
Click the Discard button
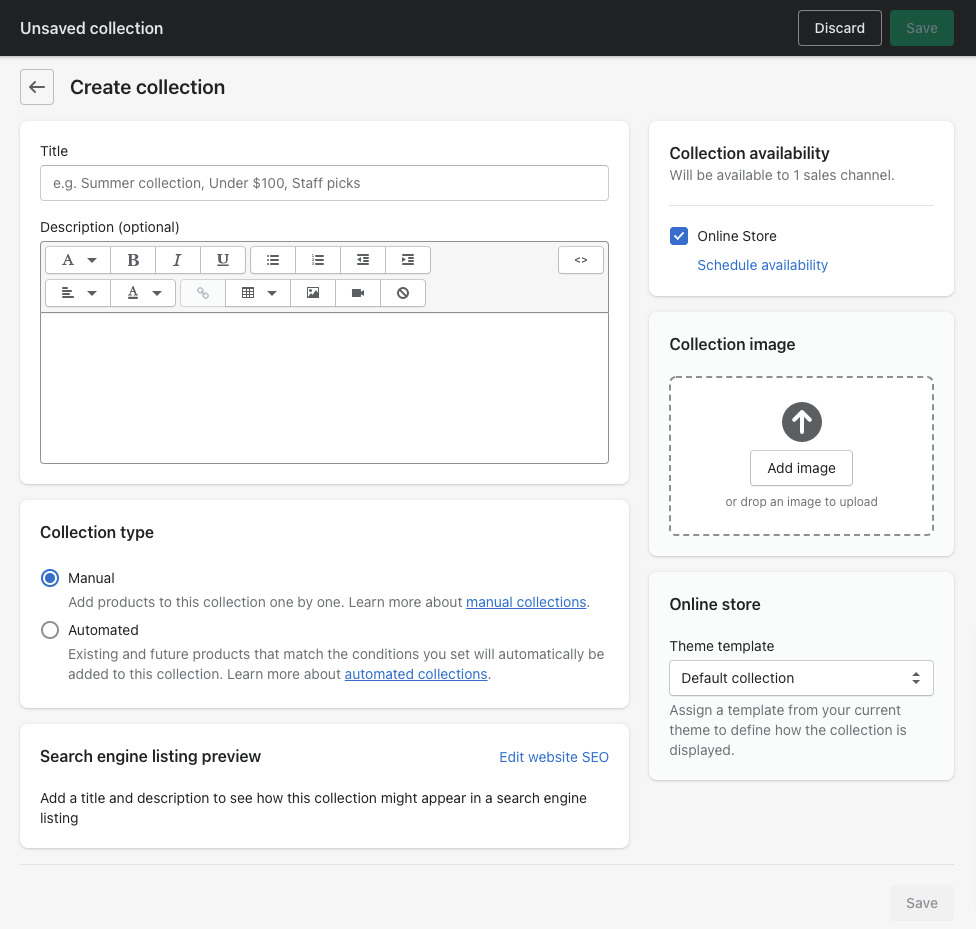(840, 28)
